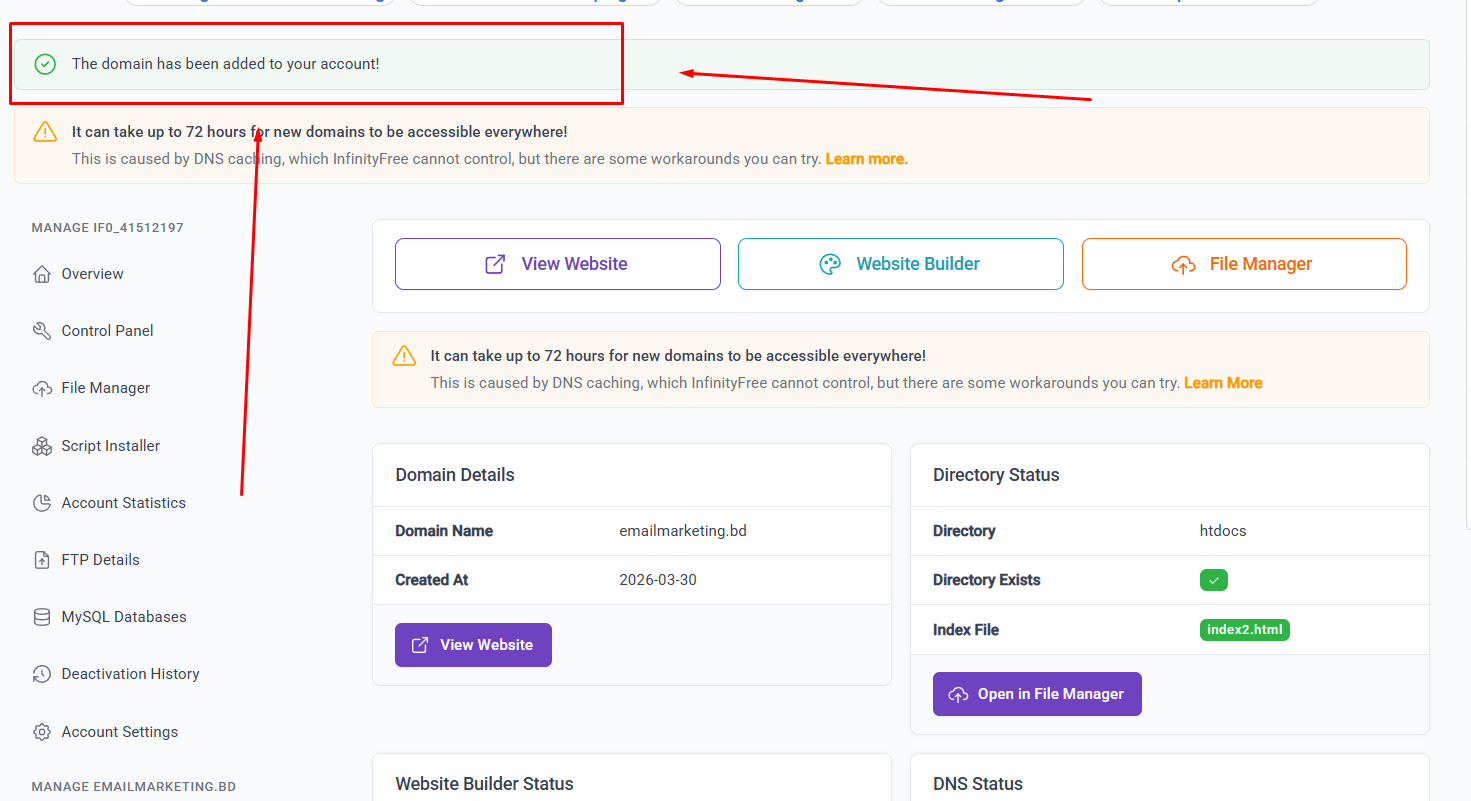Viewport: 1471px width, 801px height.
Task: Open MySQL Databases from the sidebar menu
Action: pos(123,616)
